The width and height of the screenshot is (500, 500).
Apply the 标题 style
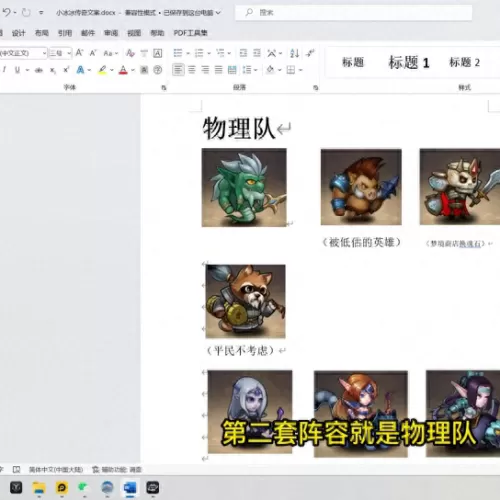coord(353,62)
